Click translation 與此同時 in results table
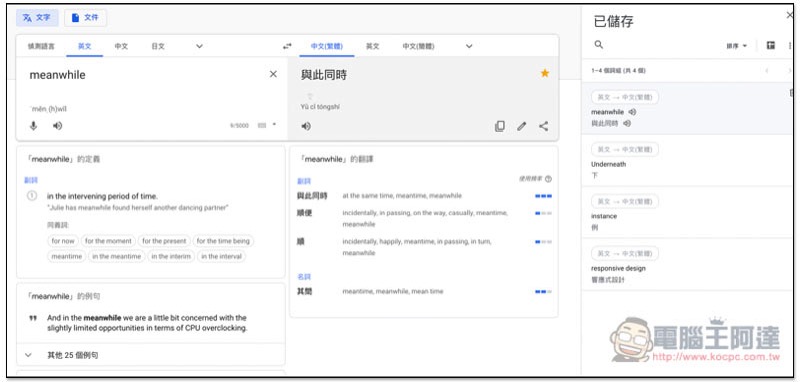This screenshot has width=800, height=382. [312, 195]
